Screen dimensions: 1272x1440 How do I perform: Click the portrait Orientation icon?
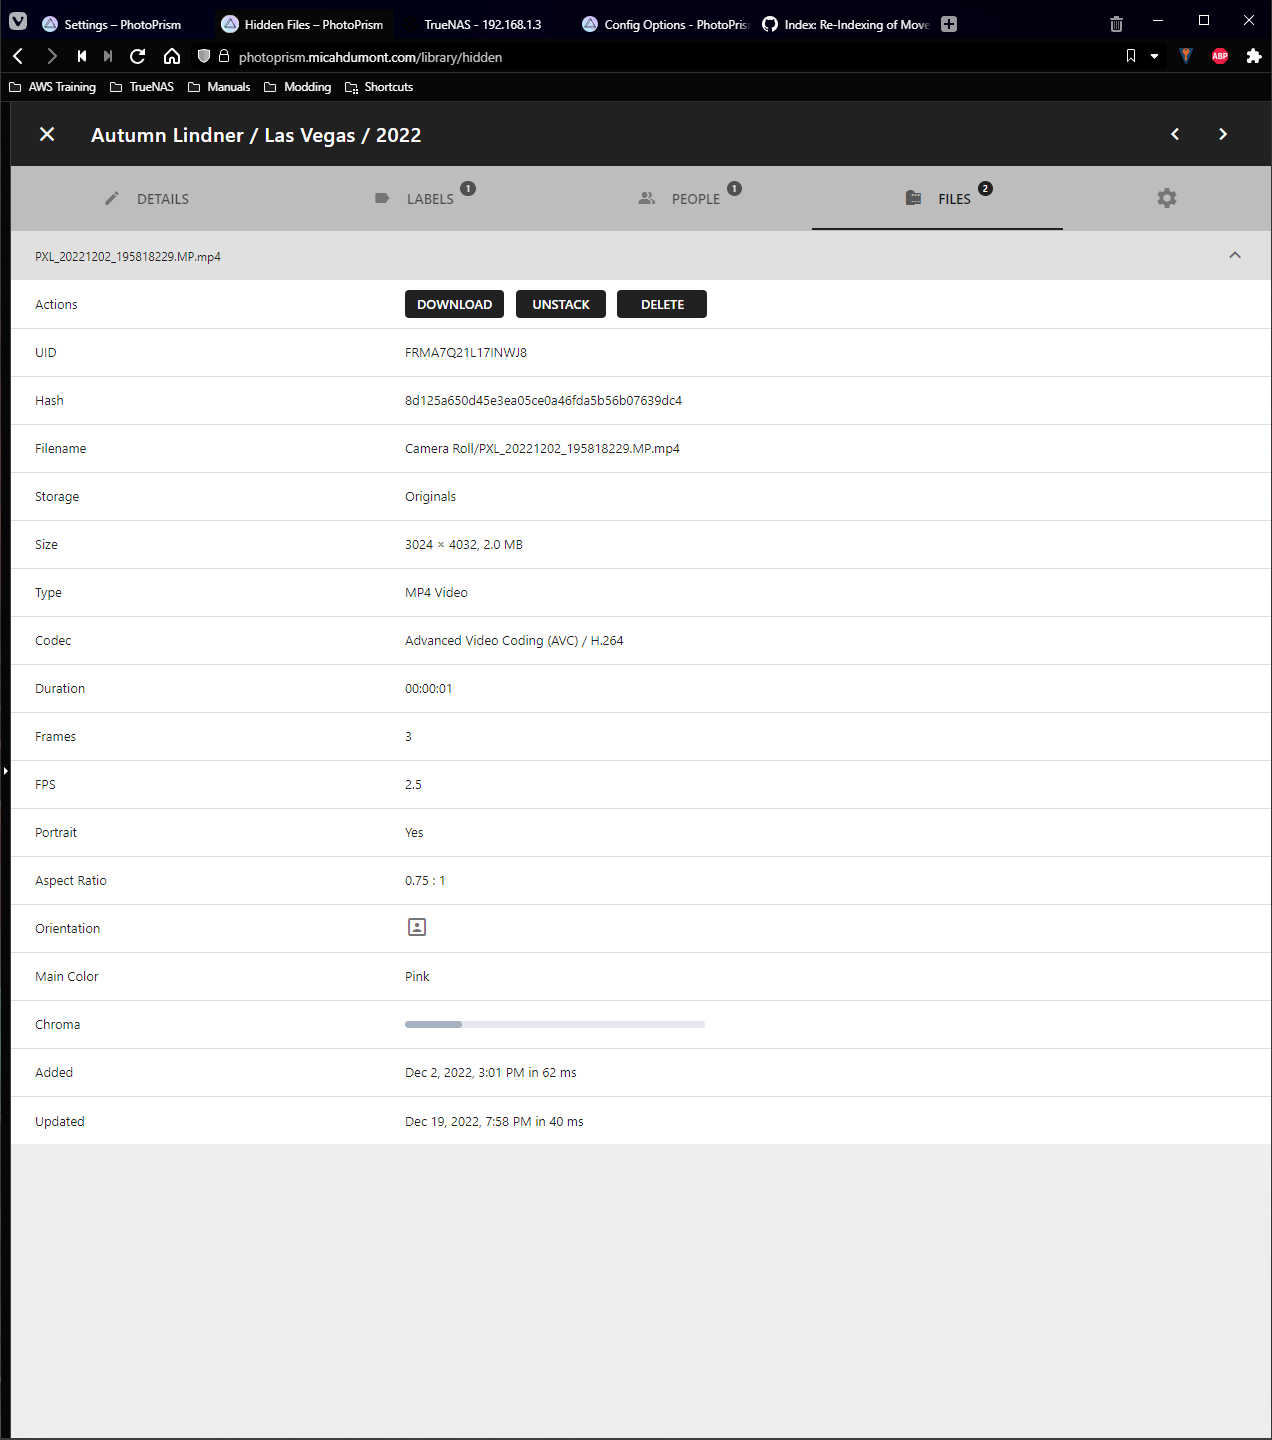(x=416, y=927)
